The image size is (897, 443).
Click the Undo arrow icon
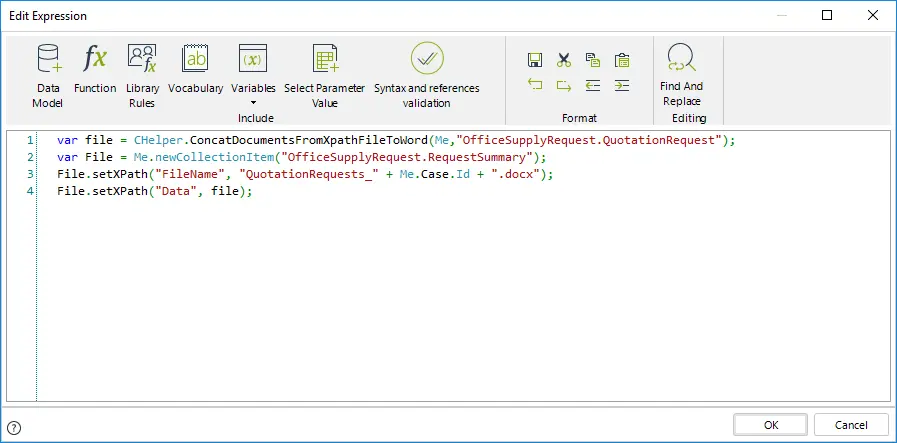[x=535, y=86]
